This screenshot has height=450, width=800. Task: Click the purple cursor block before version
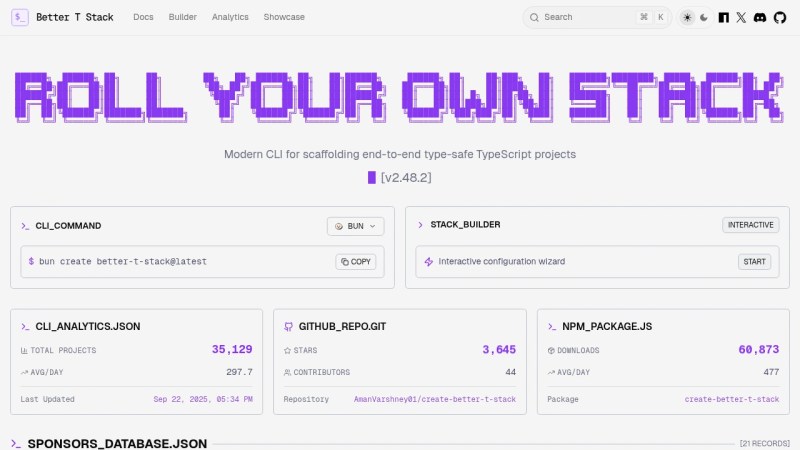371,178
